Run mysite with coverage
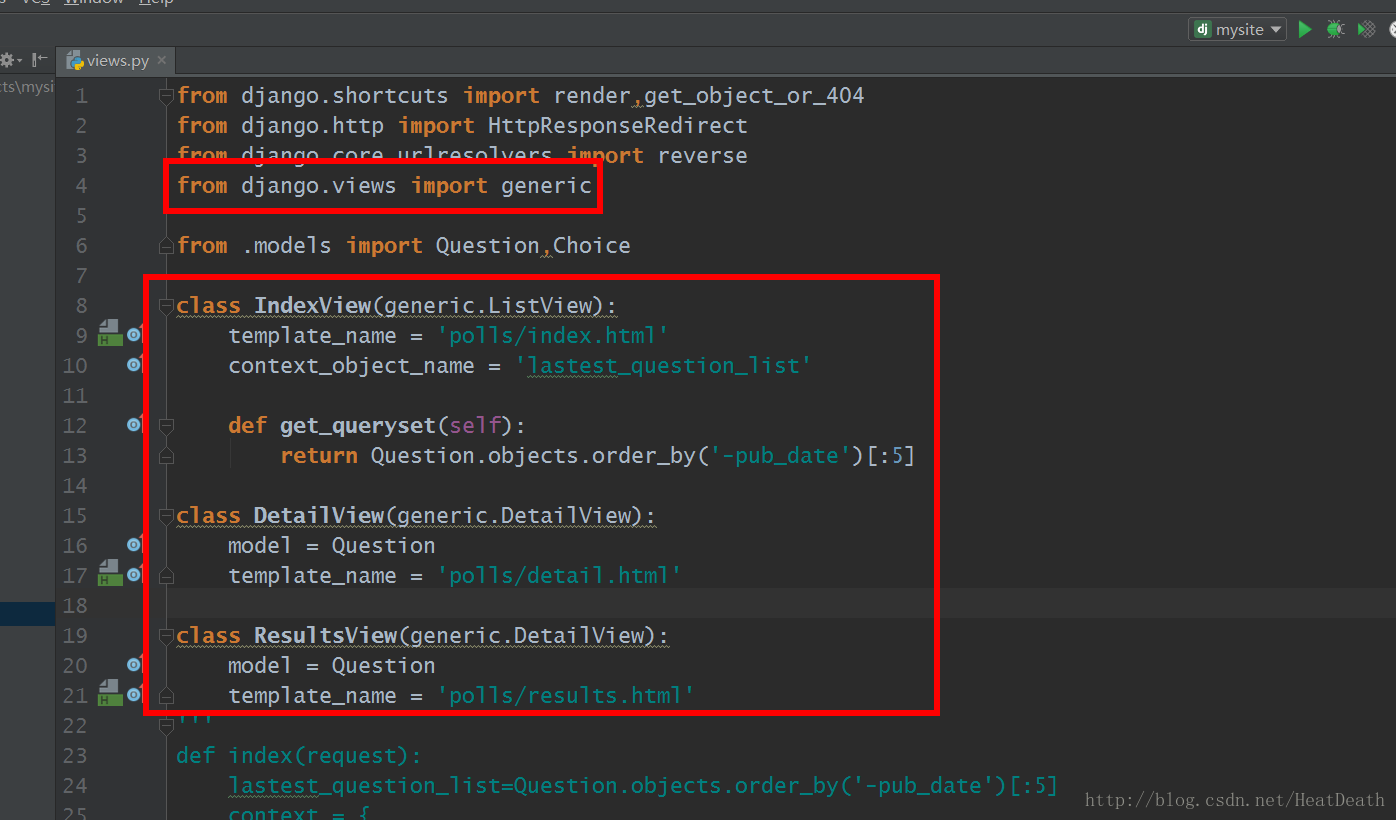Screen dimensions: 1396x820 [x=1367, y=29]
